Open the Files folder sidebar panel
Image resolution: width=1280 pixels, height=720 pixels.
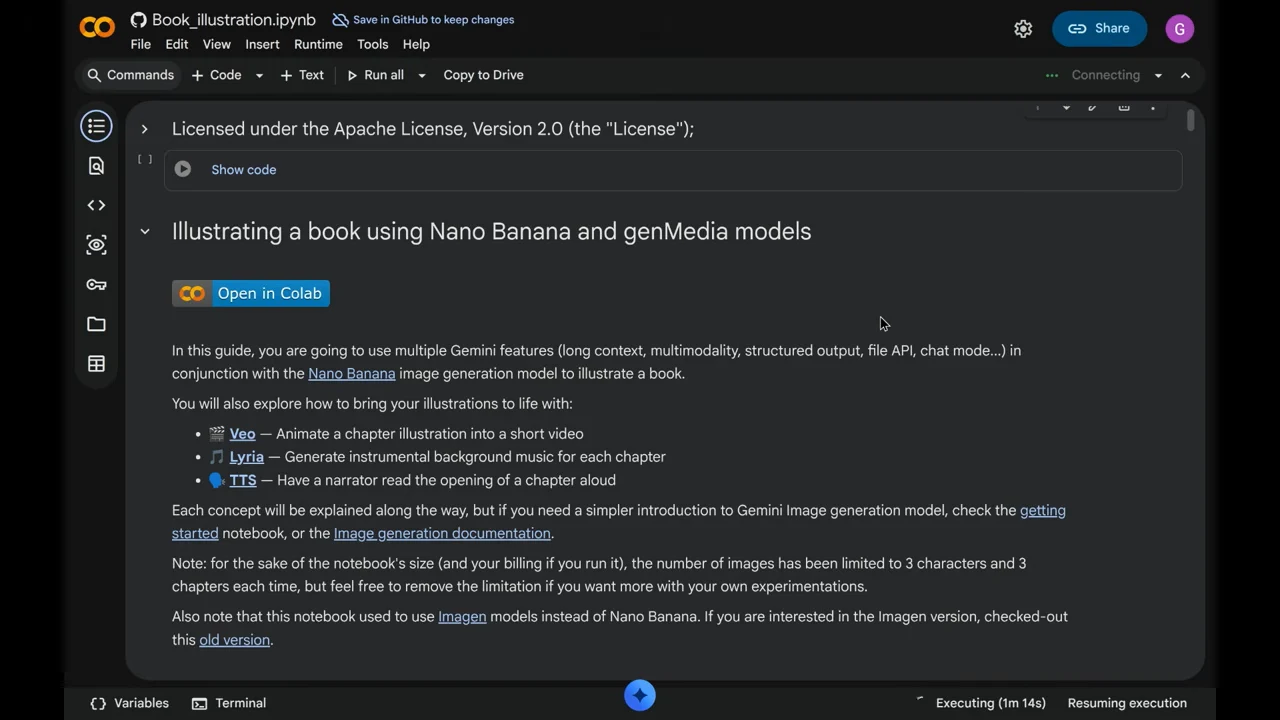click(96, 324)
